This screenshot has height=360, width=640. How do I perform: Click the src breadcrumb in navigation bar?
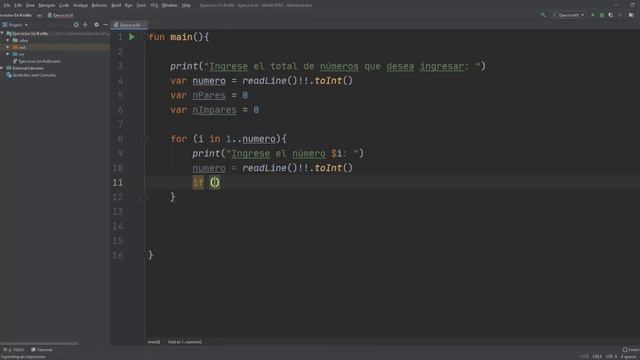[x=39, y=15]
